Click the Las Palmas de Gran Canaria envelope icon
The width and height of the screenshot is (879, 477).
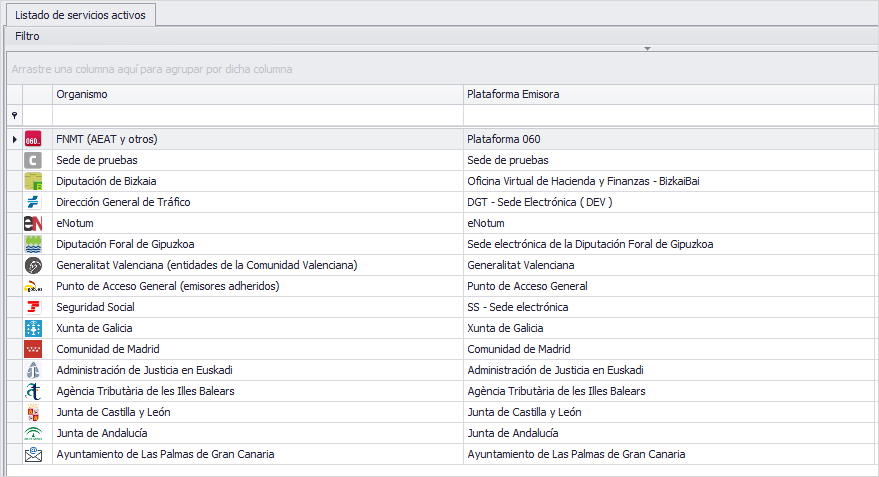pyautogui.click(x=33, y=455)
